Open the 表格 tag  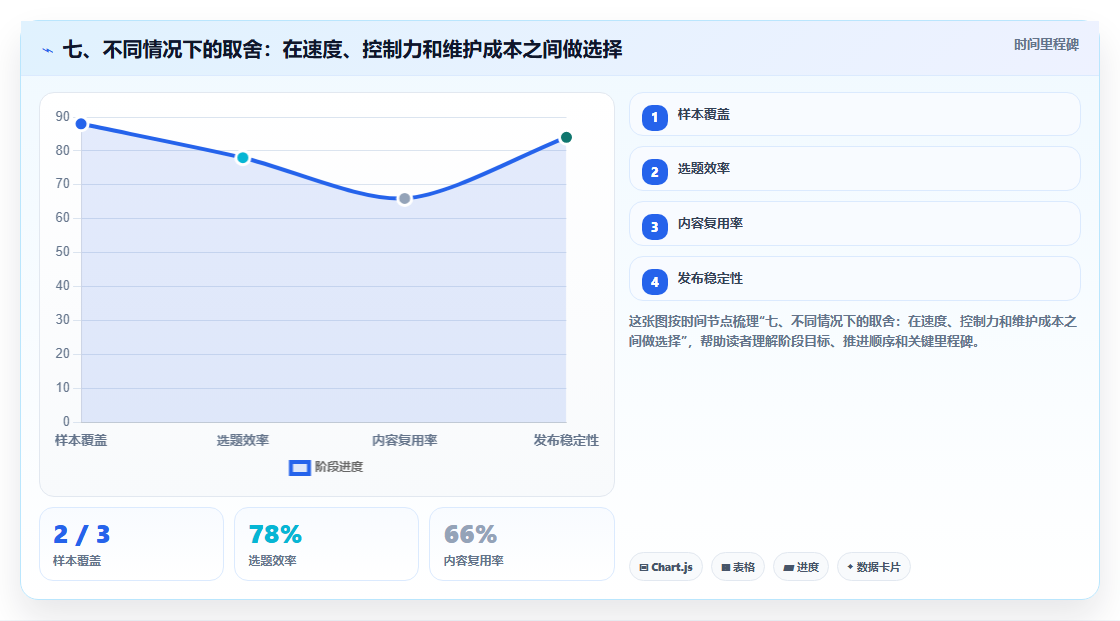pyautogui.click(x=738, y=567)
